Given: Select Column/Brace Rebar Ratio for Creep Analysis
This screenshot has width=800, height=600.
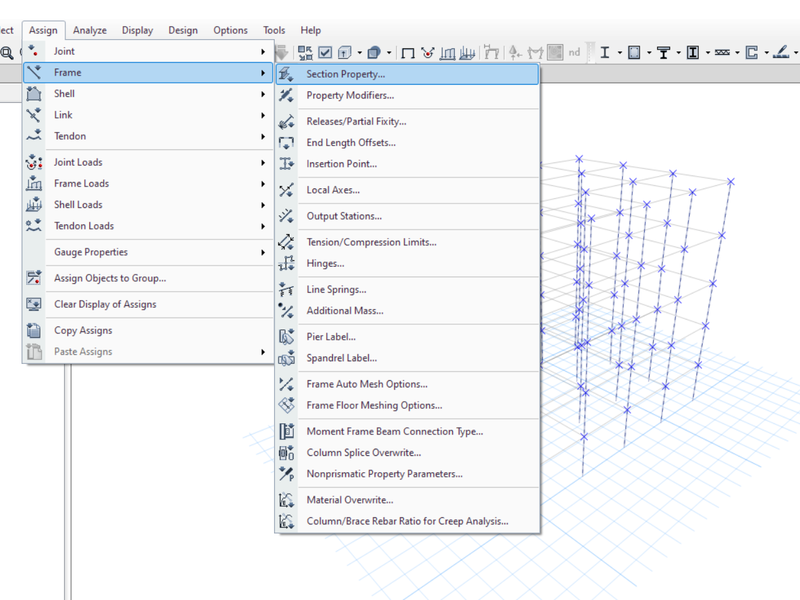Looking at the screenshot, I should click(407, 521).
